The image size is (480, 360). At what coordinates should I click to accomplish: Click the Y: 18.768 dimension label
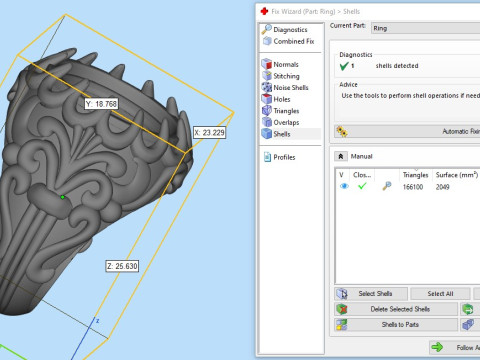coord(101,104)
